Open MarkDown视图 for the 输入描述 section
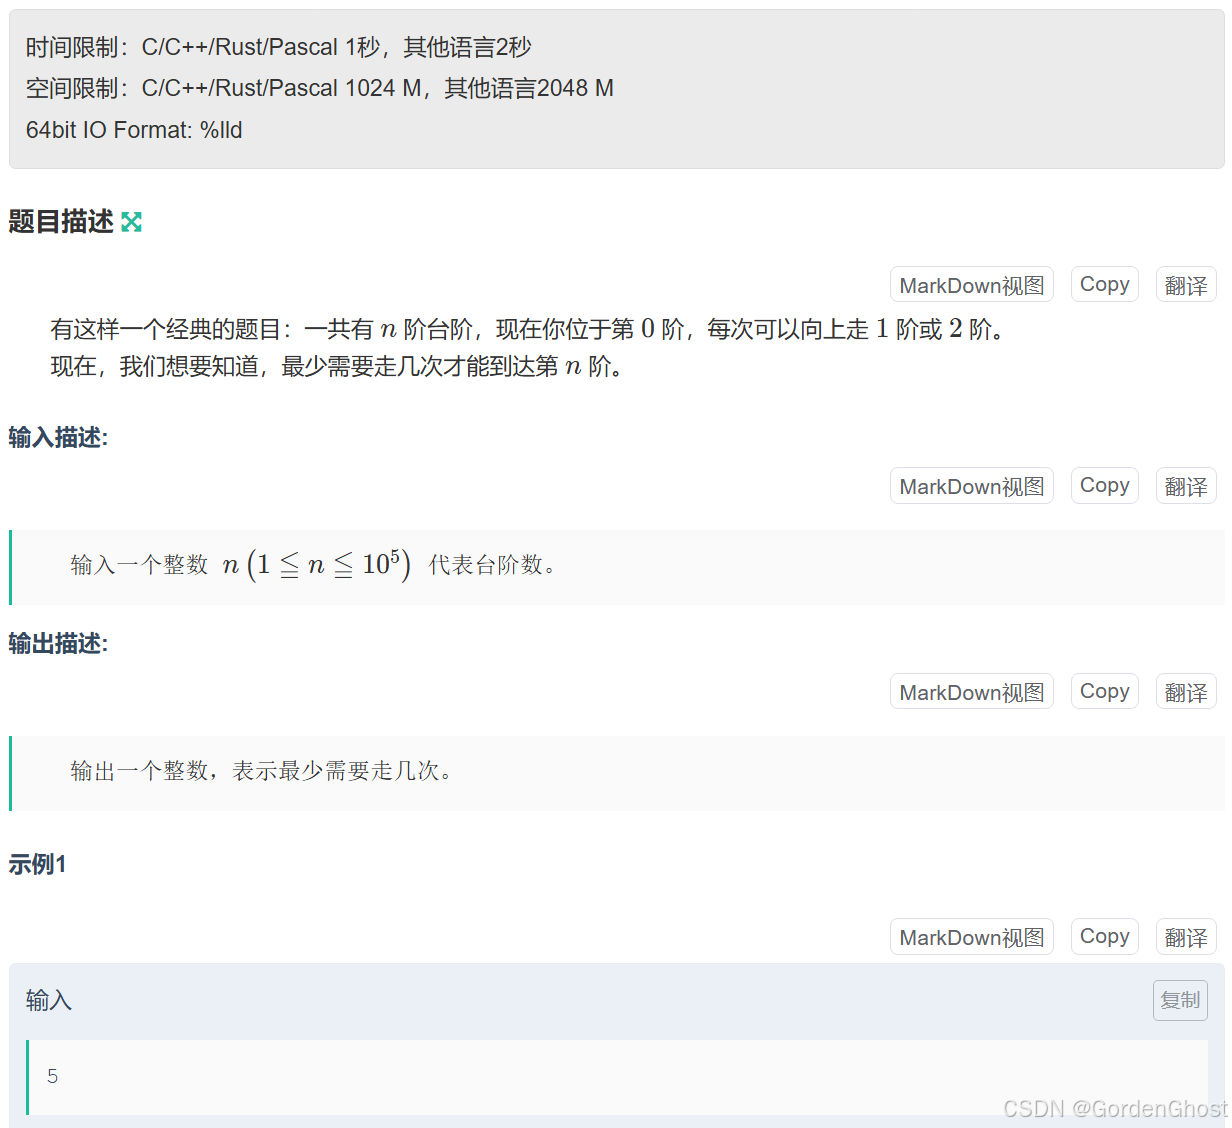Image resolution: width=1232 pixels, height=1128 pixels. 970,486
